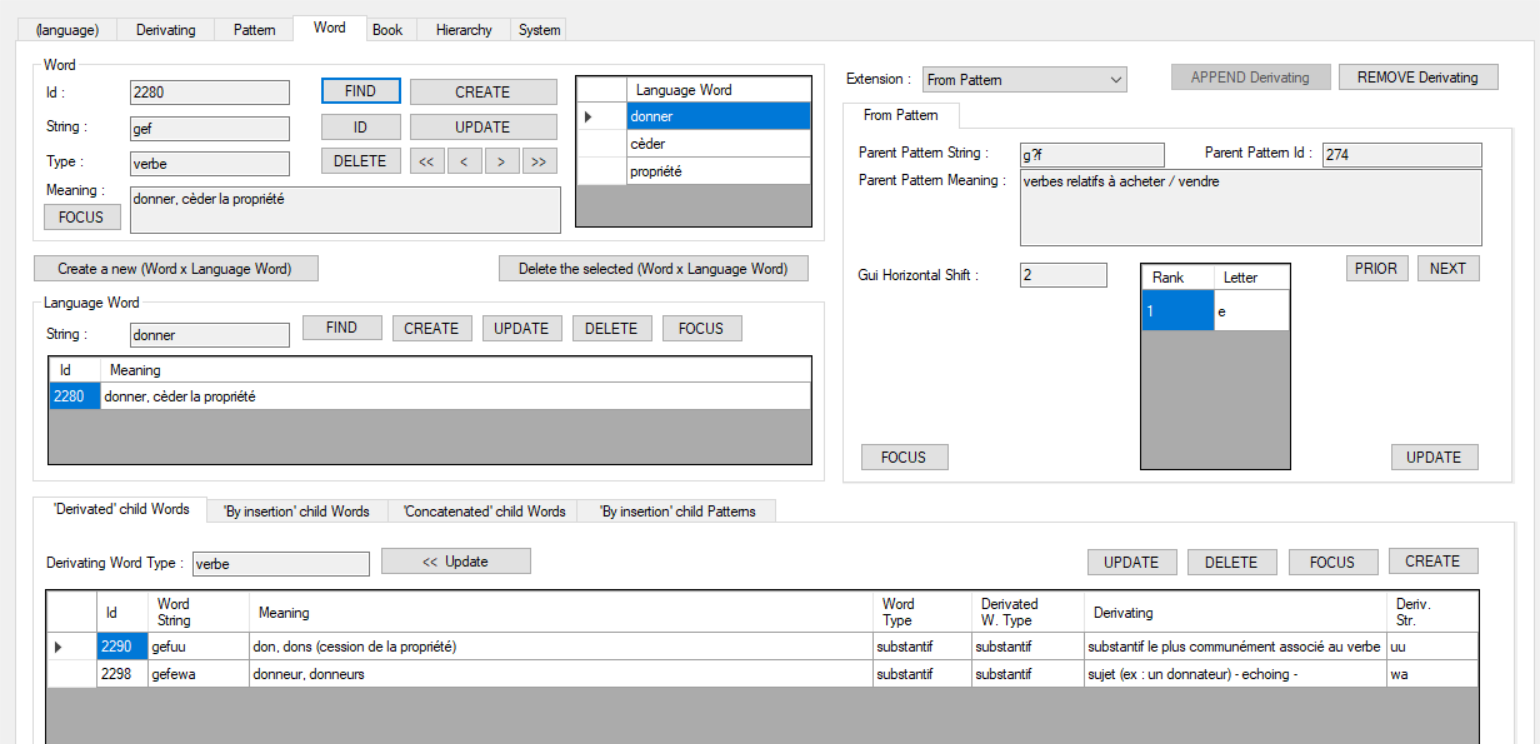1540x744 pixels.
Task: Click inside the Gui Horizontal Shift field
Action: point(1062,275)
